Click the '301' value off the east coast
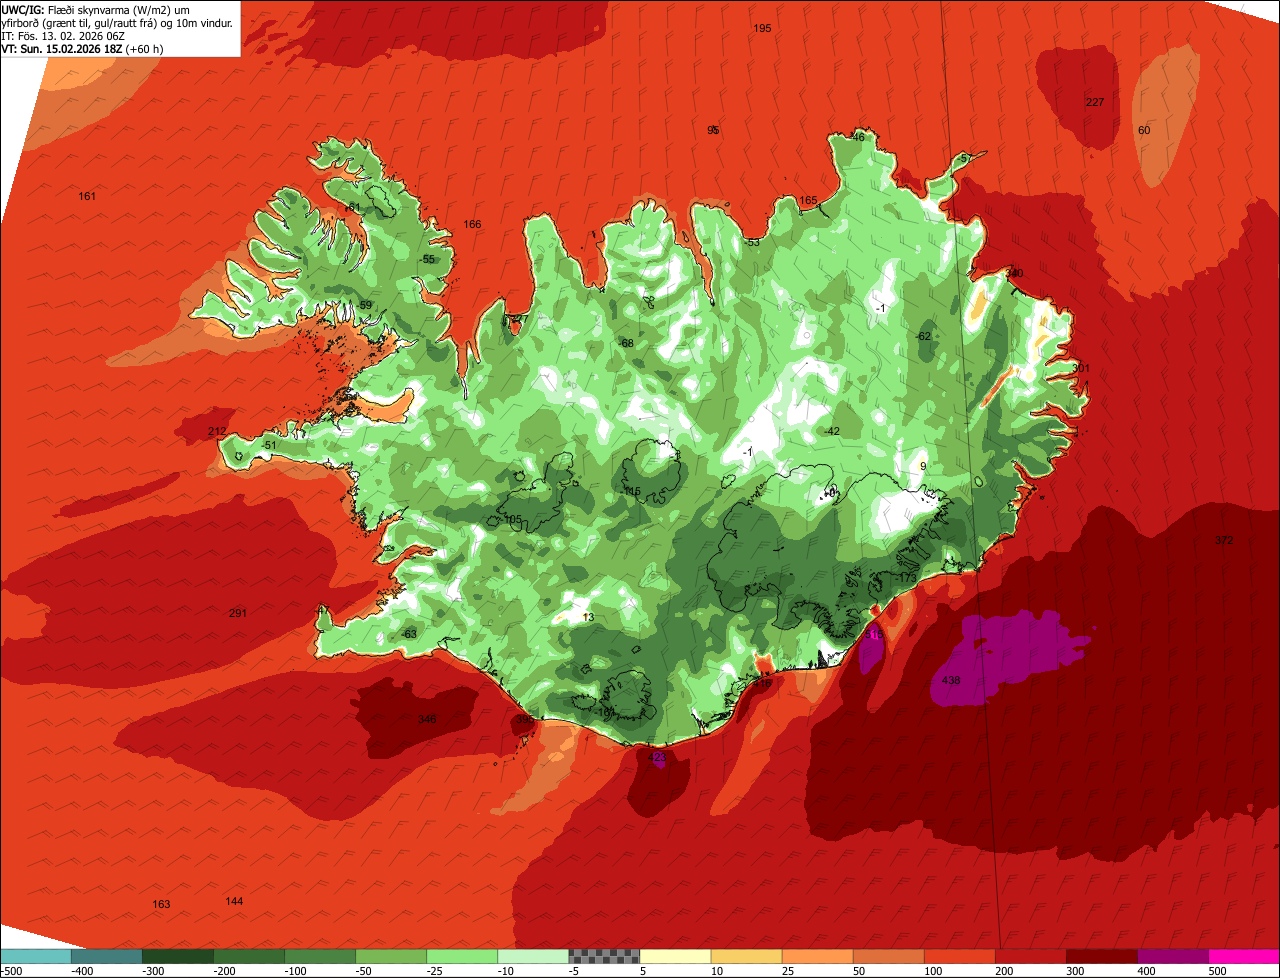Screen dimensions: 1280x978 click(1081, 368)
